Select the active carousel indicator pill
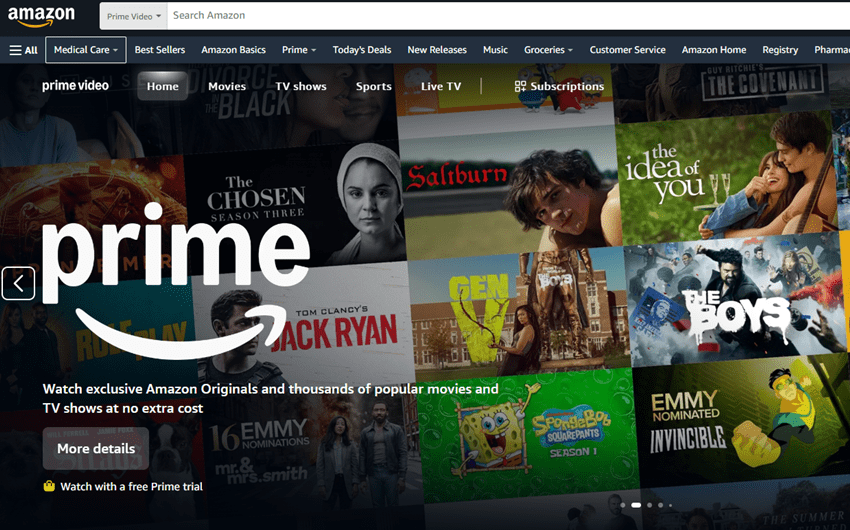 (636, 505)
